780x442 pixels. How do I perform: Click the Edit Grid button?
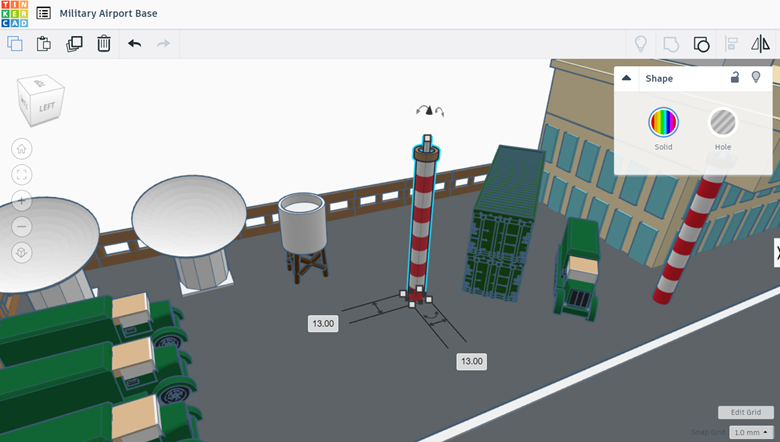click(746, 412)
